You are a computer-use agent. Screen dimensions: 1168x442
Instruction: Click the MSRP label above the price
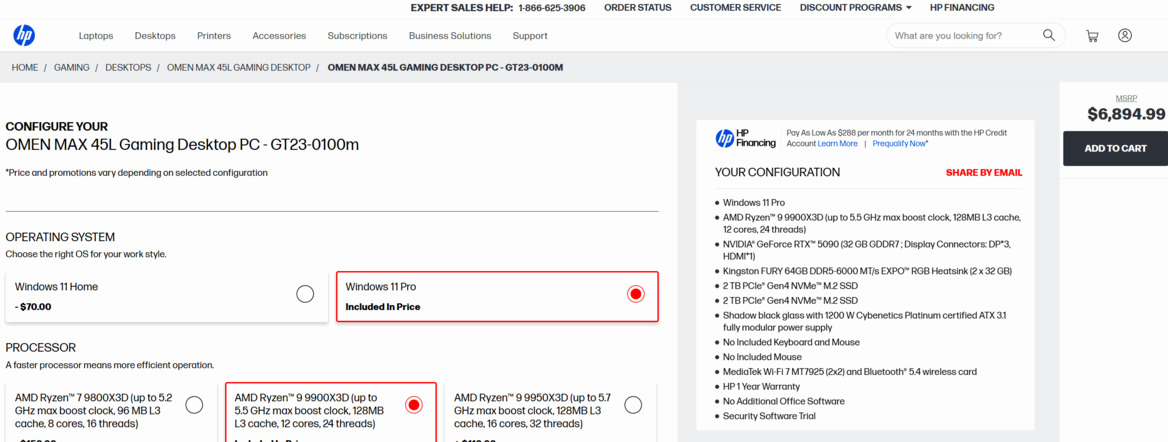tap(1126, 98)
